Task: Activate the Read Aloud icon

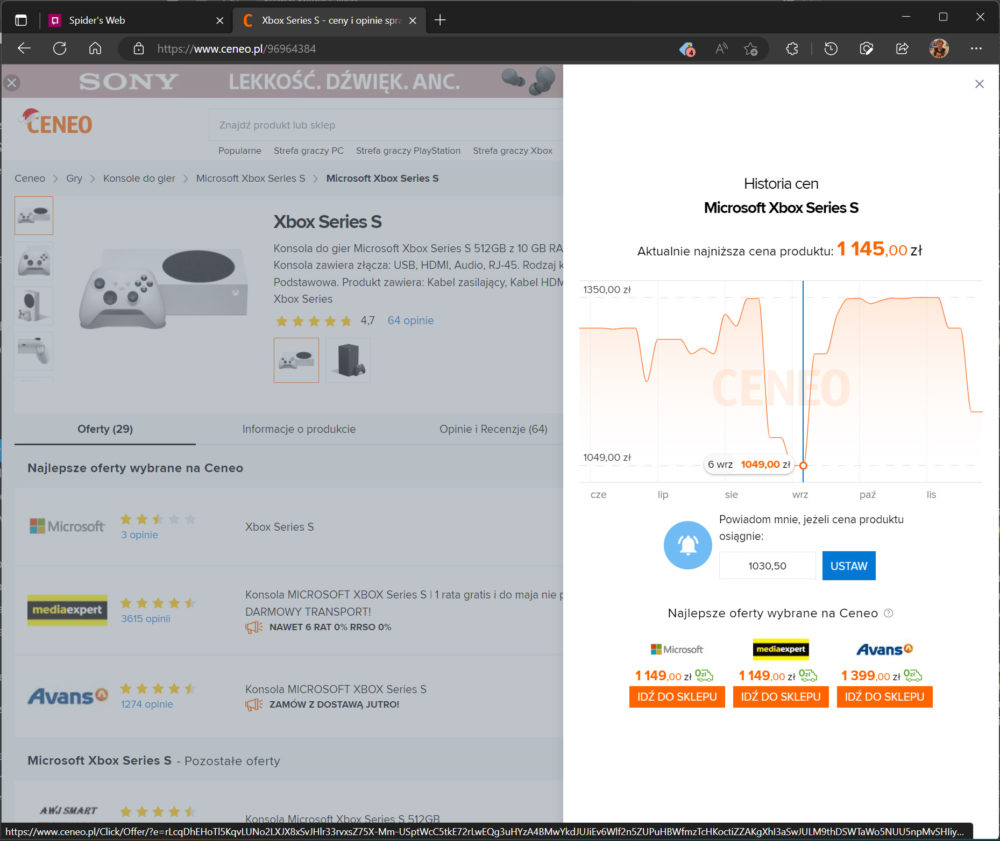Action: point(721,48)
